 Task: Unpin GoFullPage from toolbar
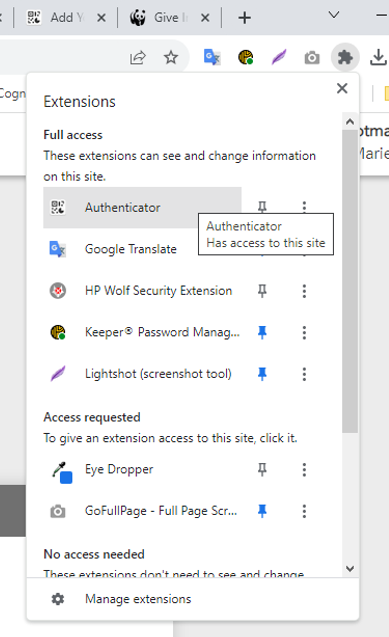(x=262, y=511)
